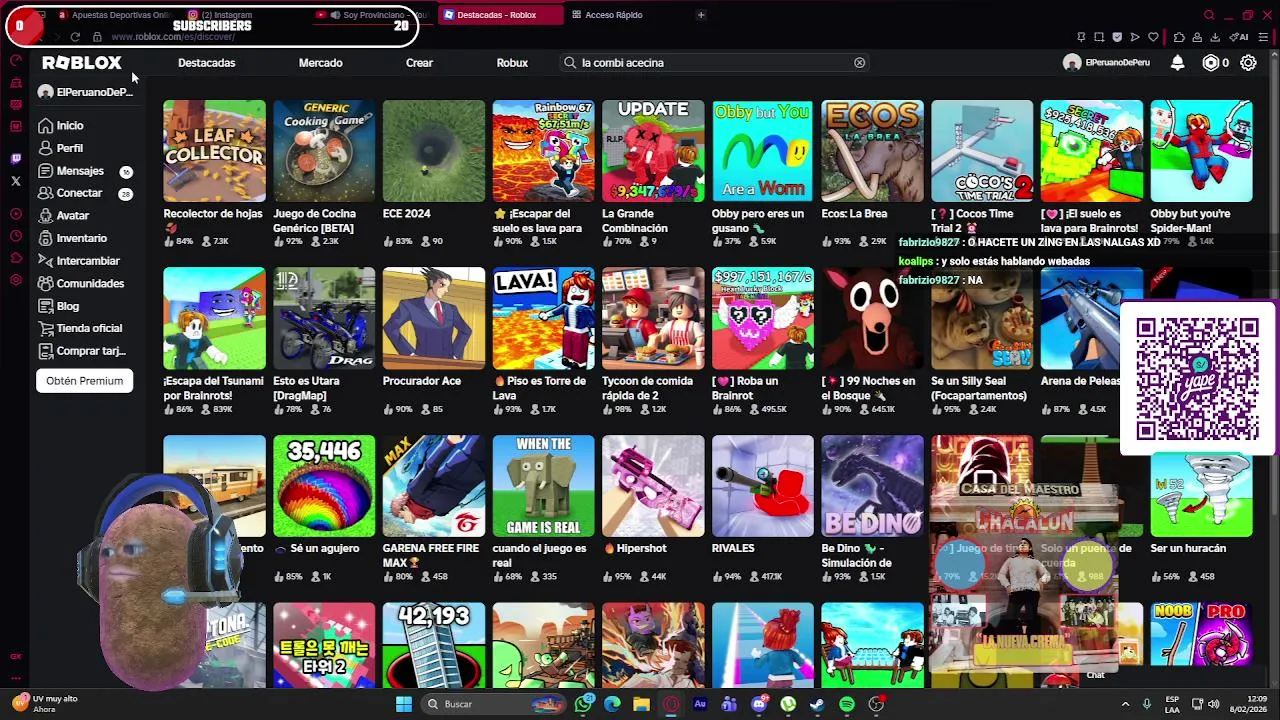Open WhatsApp from the taskbar
Screen dimensions: 1280x720
coord(583,704)
